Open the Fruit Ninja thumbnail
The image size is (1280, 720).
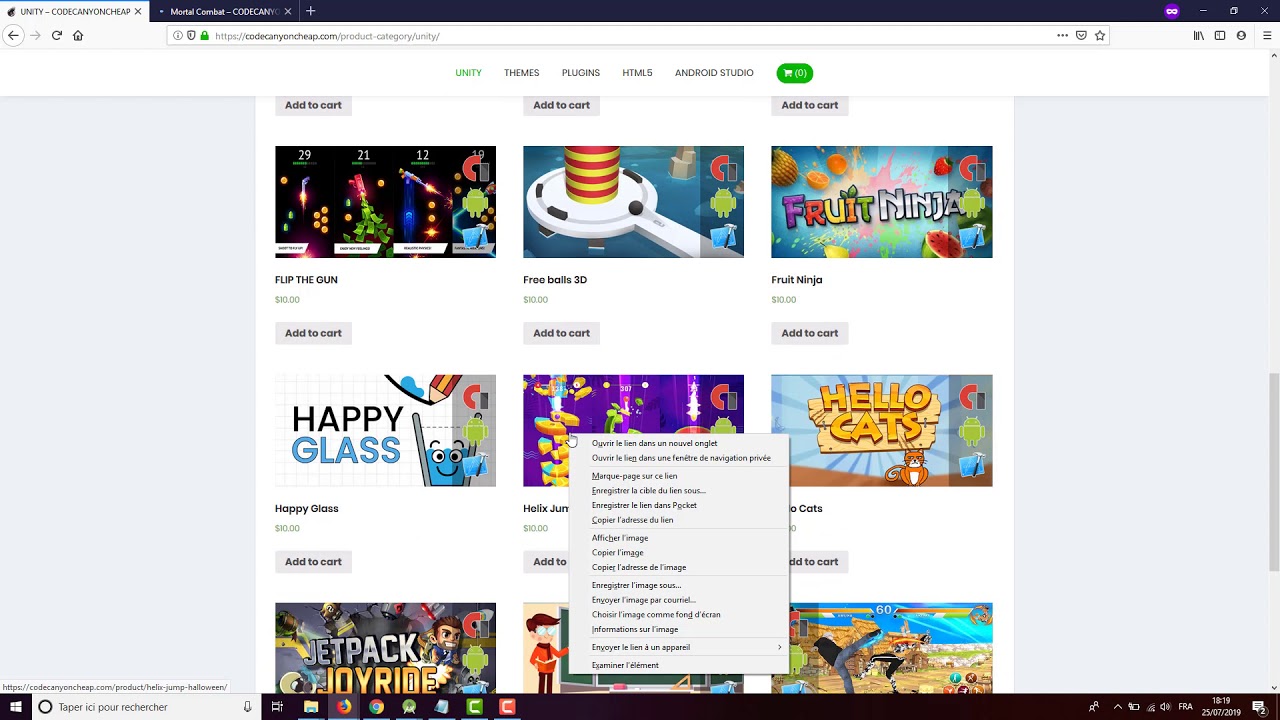tap(881, 202)
